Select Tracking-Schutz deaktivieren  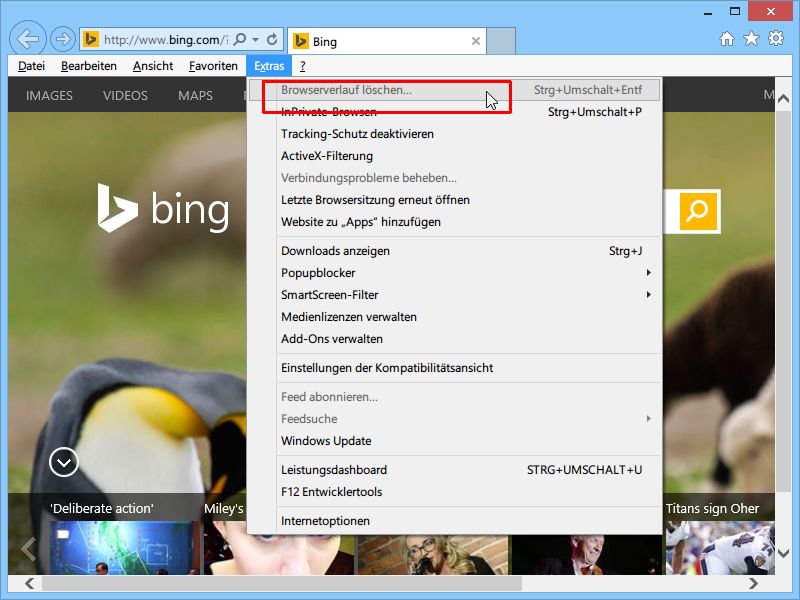click(454, 134)
